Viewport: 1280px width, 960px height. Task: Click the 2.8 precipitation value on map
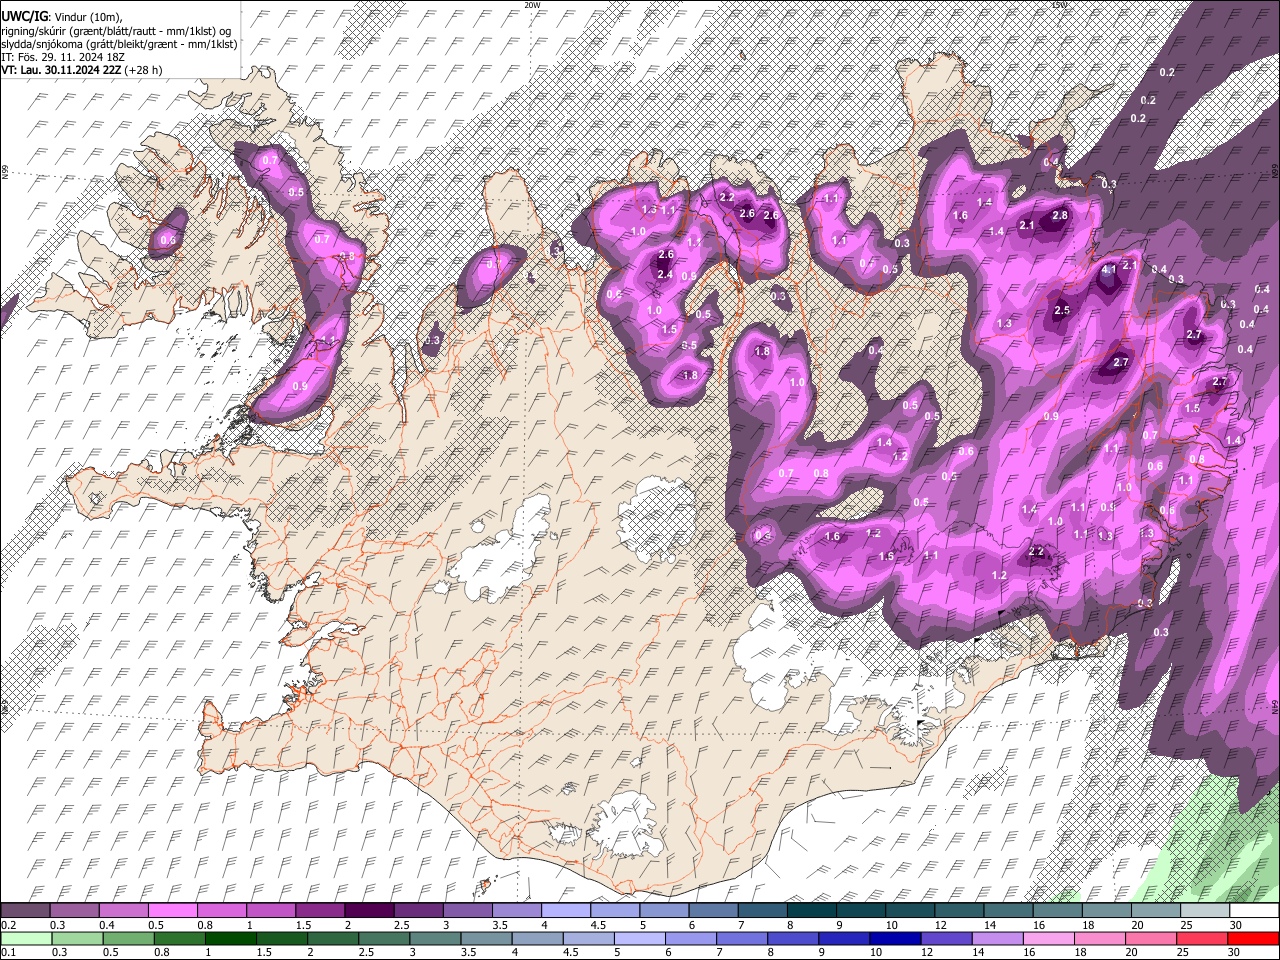click(1060, 216)
